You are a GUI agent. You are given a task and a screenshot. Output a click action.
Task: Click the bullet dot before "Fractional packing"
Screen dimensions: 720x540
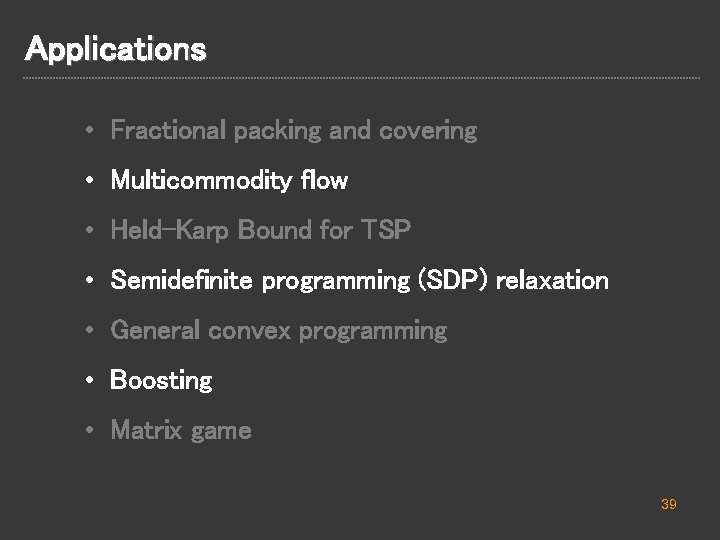pos(90,131)
